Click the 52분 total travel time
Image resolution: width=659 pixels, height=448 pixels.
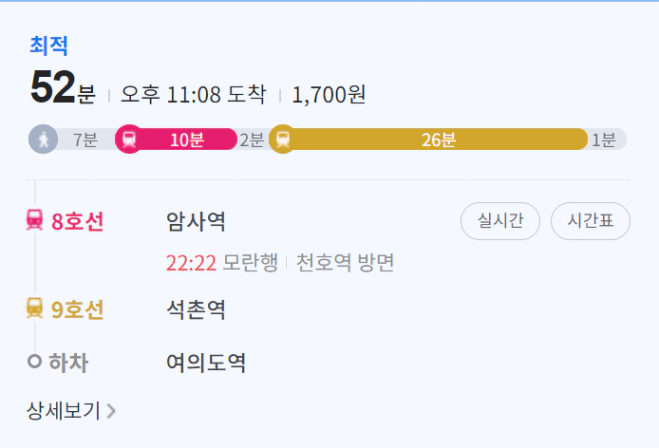[63, 87]
